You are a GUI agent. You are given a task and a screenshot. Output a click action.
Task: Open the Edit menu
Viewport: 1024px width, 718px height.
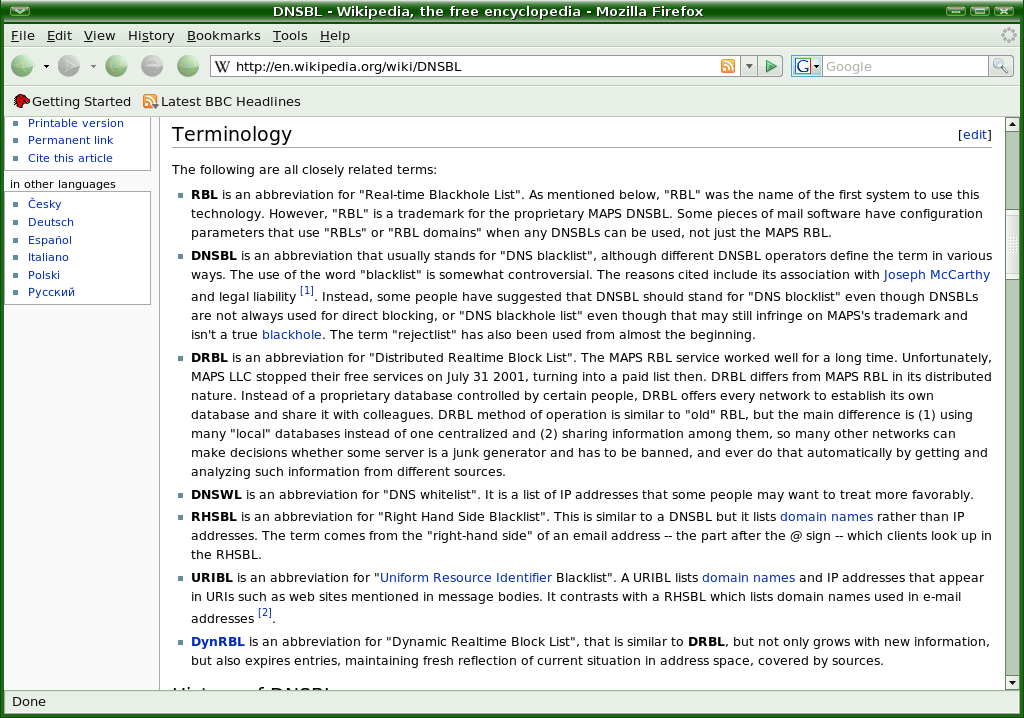click(x=59, y=36)
